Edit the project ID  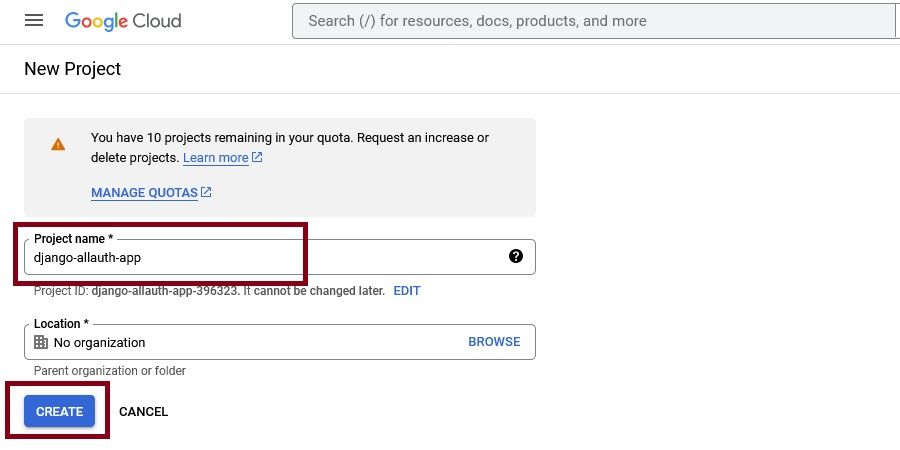406,291
